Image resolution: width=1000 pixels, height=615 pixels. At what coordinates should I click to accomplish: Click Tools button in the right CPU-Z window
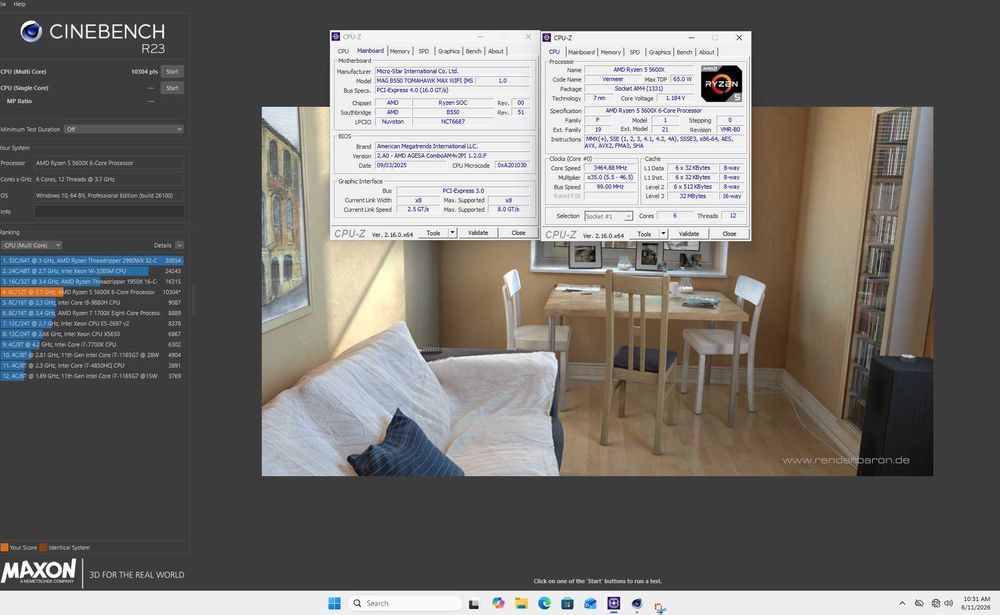pos(644,234)
